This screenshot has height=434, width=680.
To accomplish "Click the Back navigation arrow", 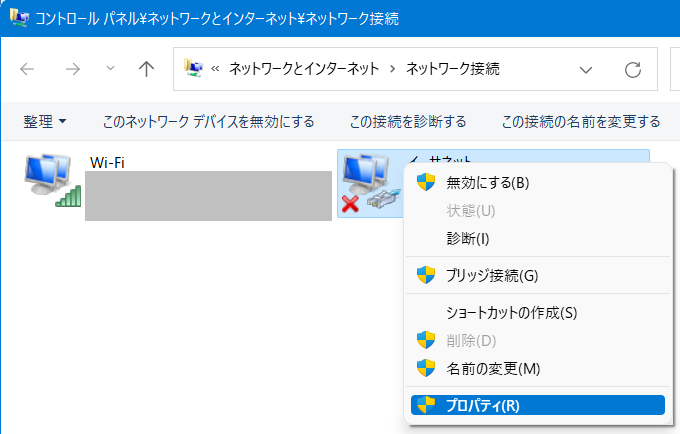I will [27, 69].
